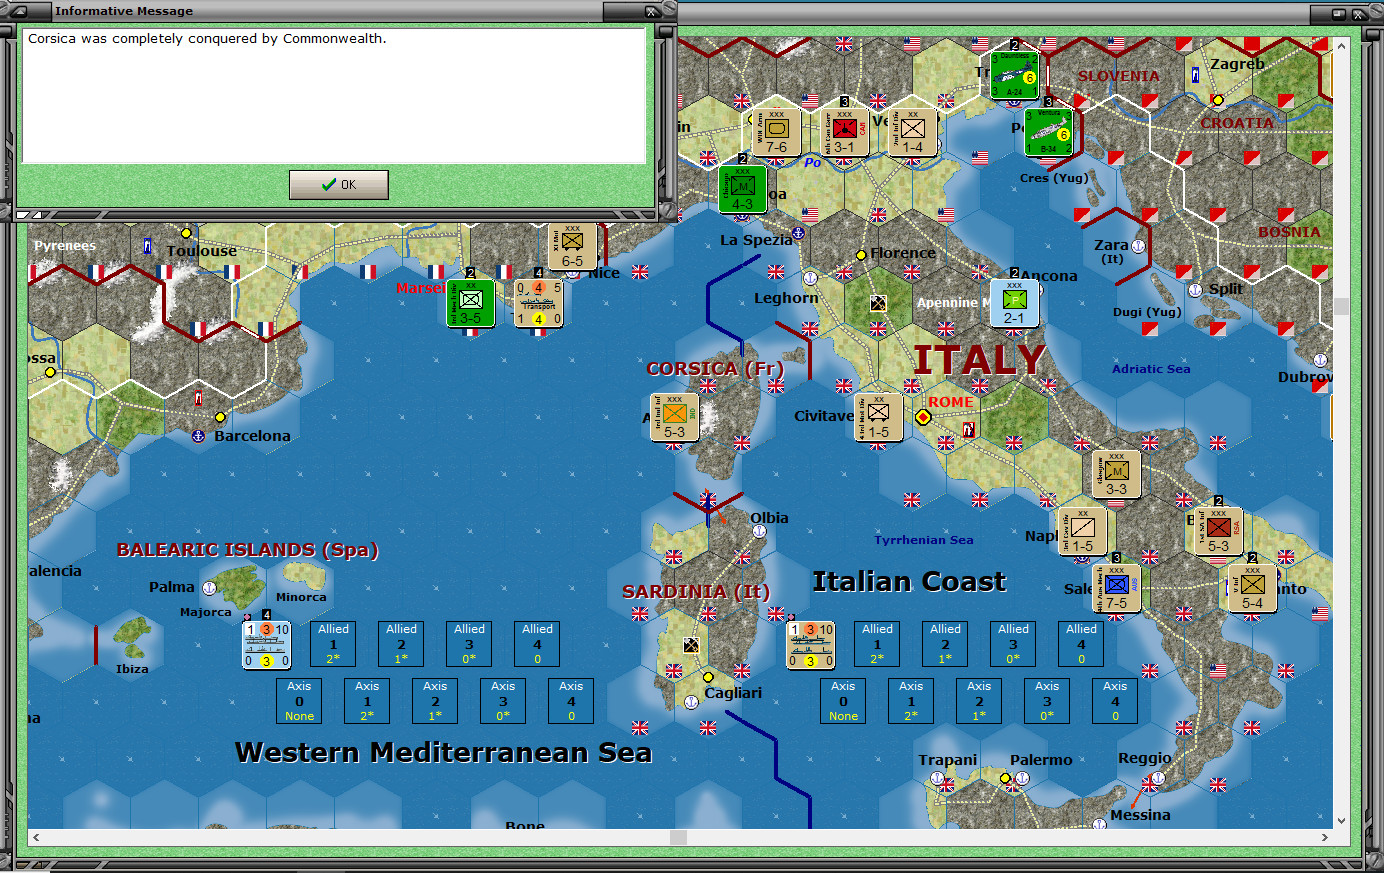Viewport: 1384px width, 873px height.
Task: Click the Cagliari city dot
Action: pos(708,677)
